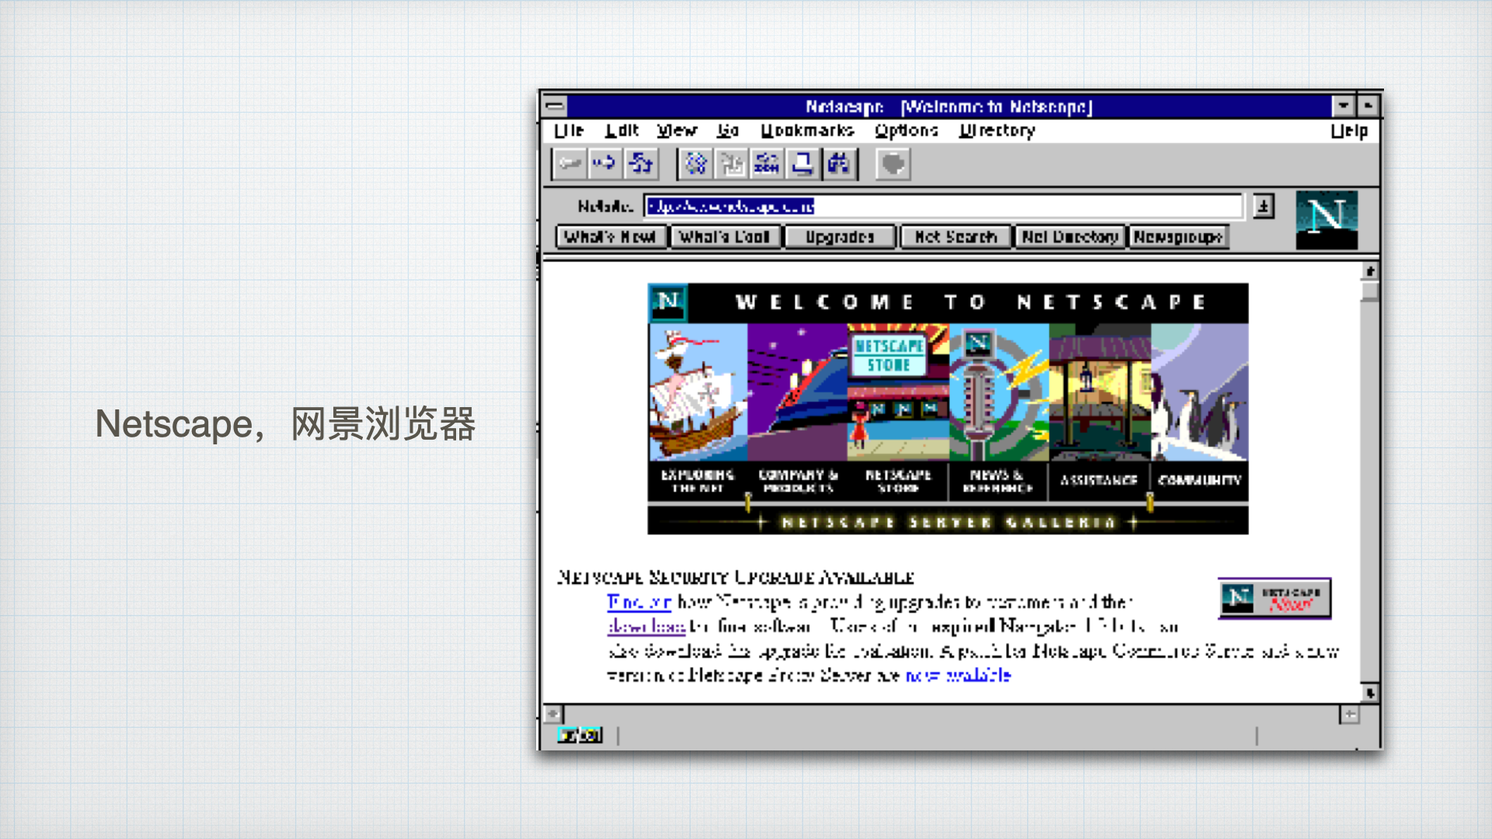Click the location URL input field
This screenshot has height=839, width=1492.
pos(942,206)
